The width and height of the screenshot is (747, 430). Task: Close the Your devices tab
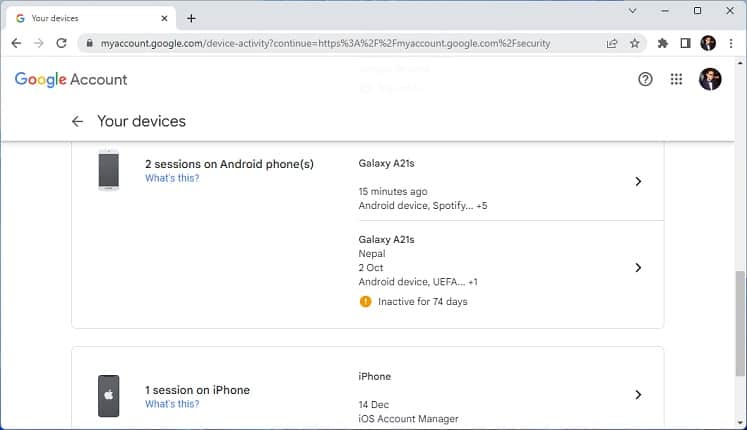point(164,18)
